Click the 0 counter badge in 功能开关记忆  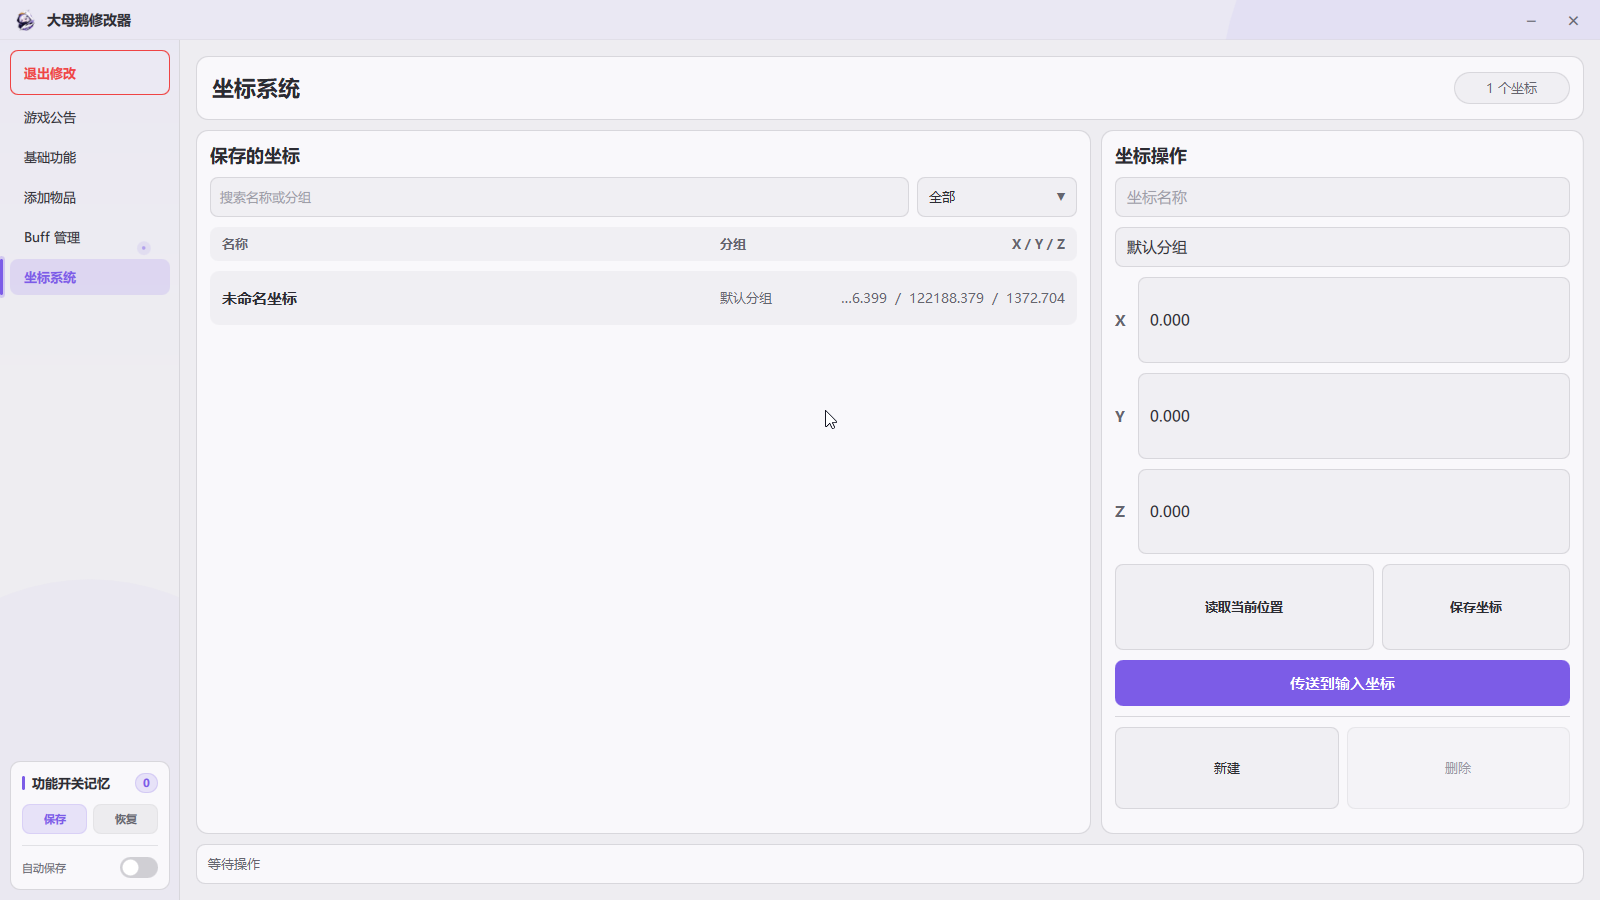pyautogui.click(x=146, y=783)
